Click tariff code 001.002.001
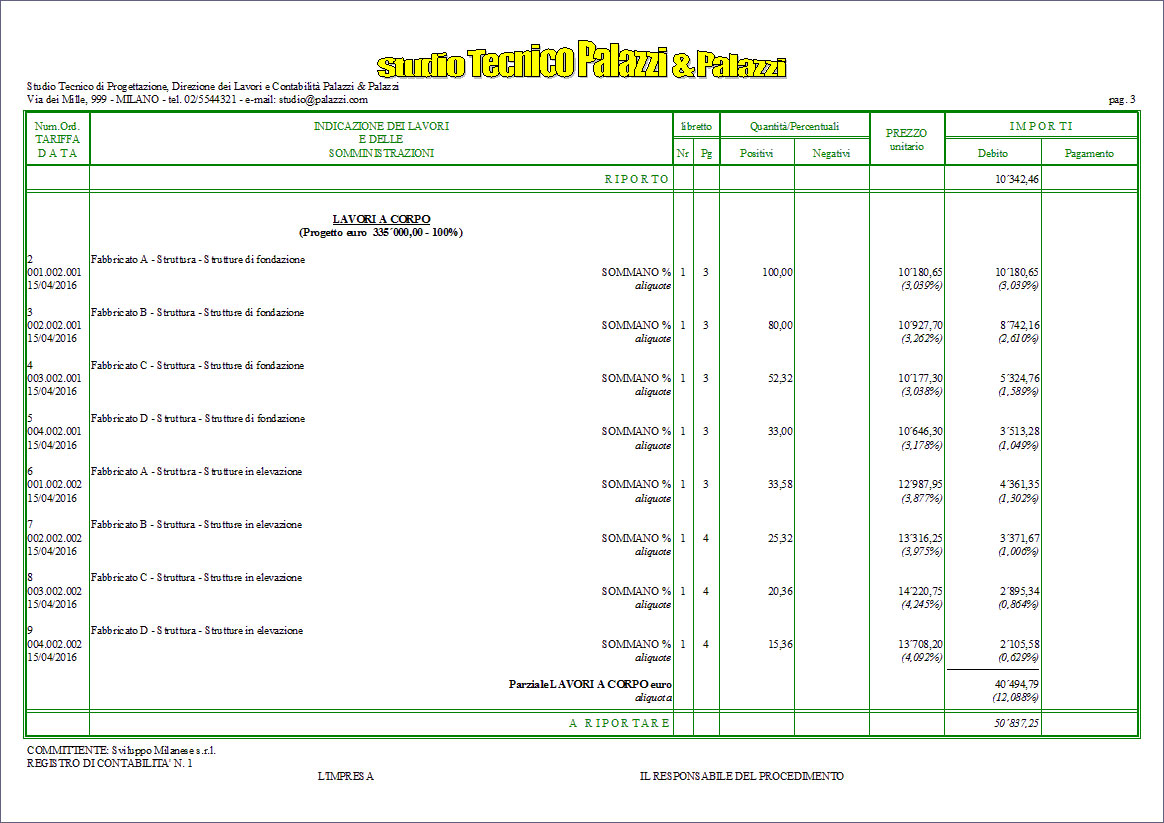 pyautogui.click(x=54, y=272)
